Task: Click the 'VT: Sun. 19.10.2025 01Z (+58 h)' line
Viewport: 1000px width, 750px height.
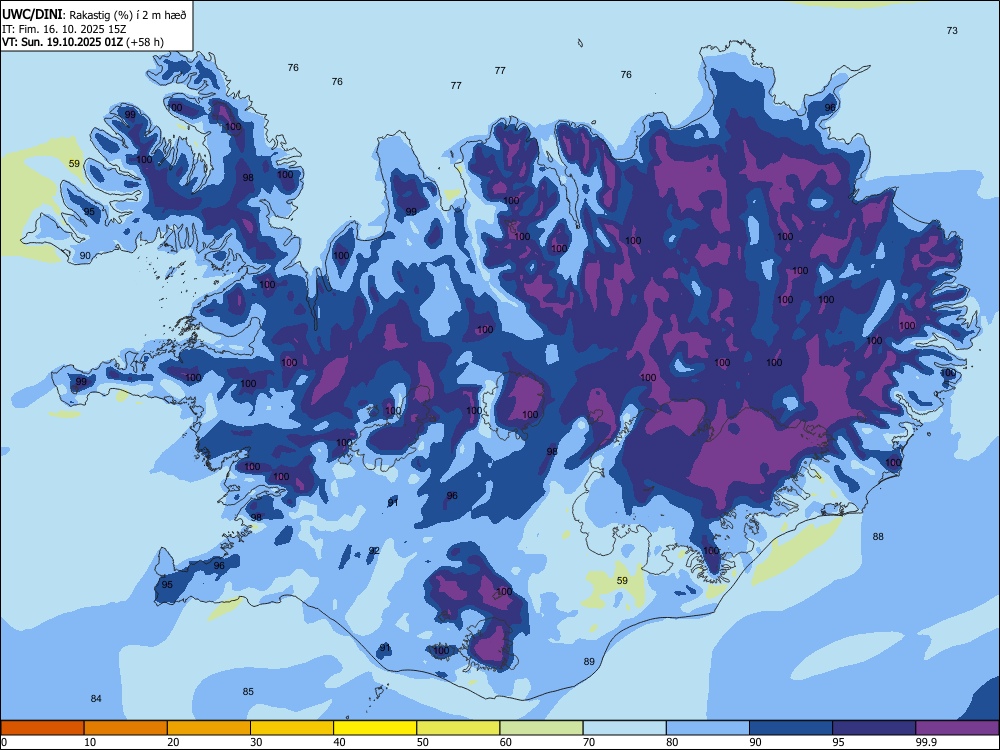Action: click(x=83, y=42)
